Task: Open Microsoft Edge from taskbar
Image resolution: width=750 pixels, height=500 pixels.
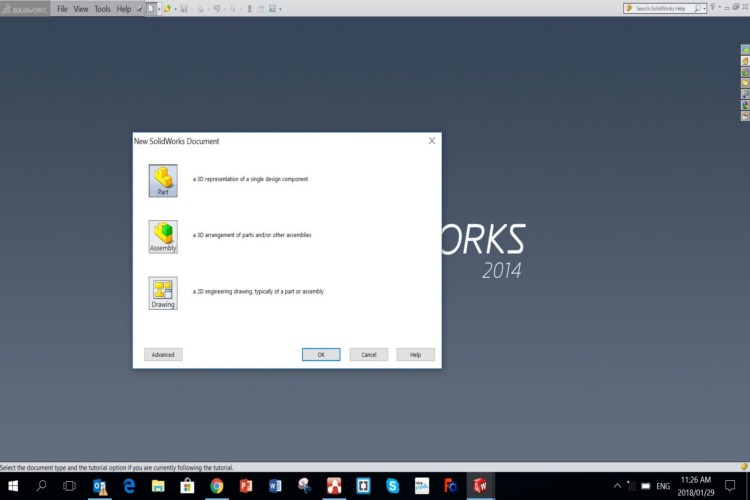Action: click(x=129, y=486)
